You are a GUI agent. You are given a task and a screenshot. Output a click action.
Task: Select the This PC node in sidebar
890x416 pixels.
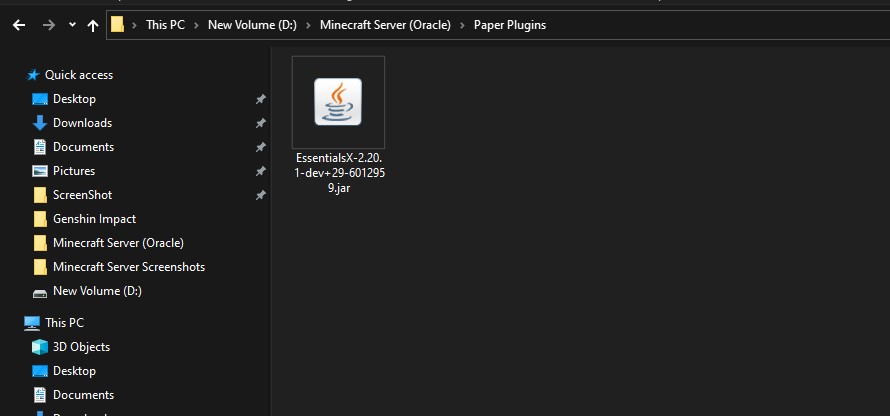coord(64,323)
